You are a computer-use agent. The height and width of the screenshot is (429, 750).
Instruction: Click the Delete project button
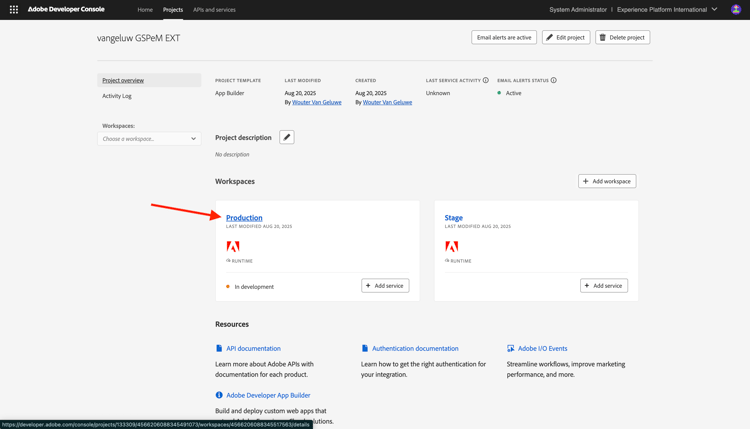(622, 37)
